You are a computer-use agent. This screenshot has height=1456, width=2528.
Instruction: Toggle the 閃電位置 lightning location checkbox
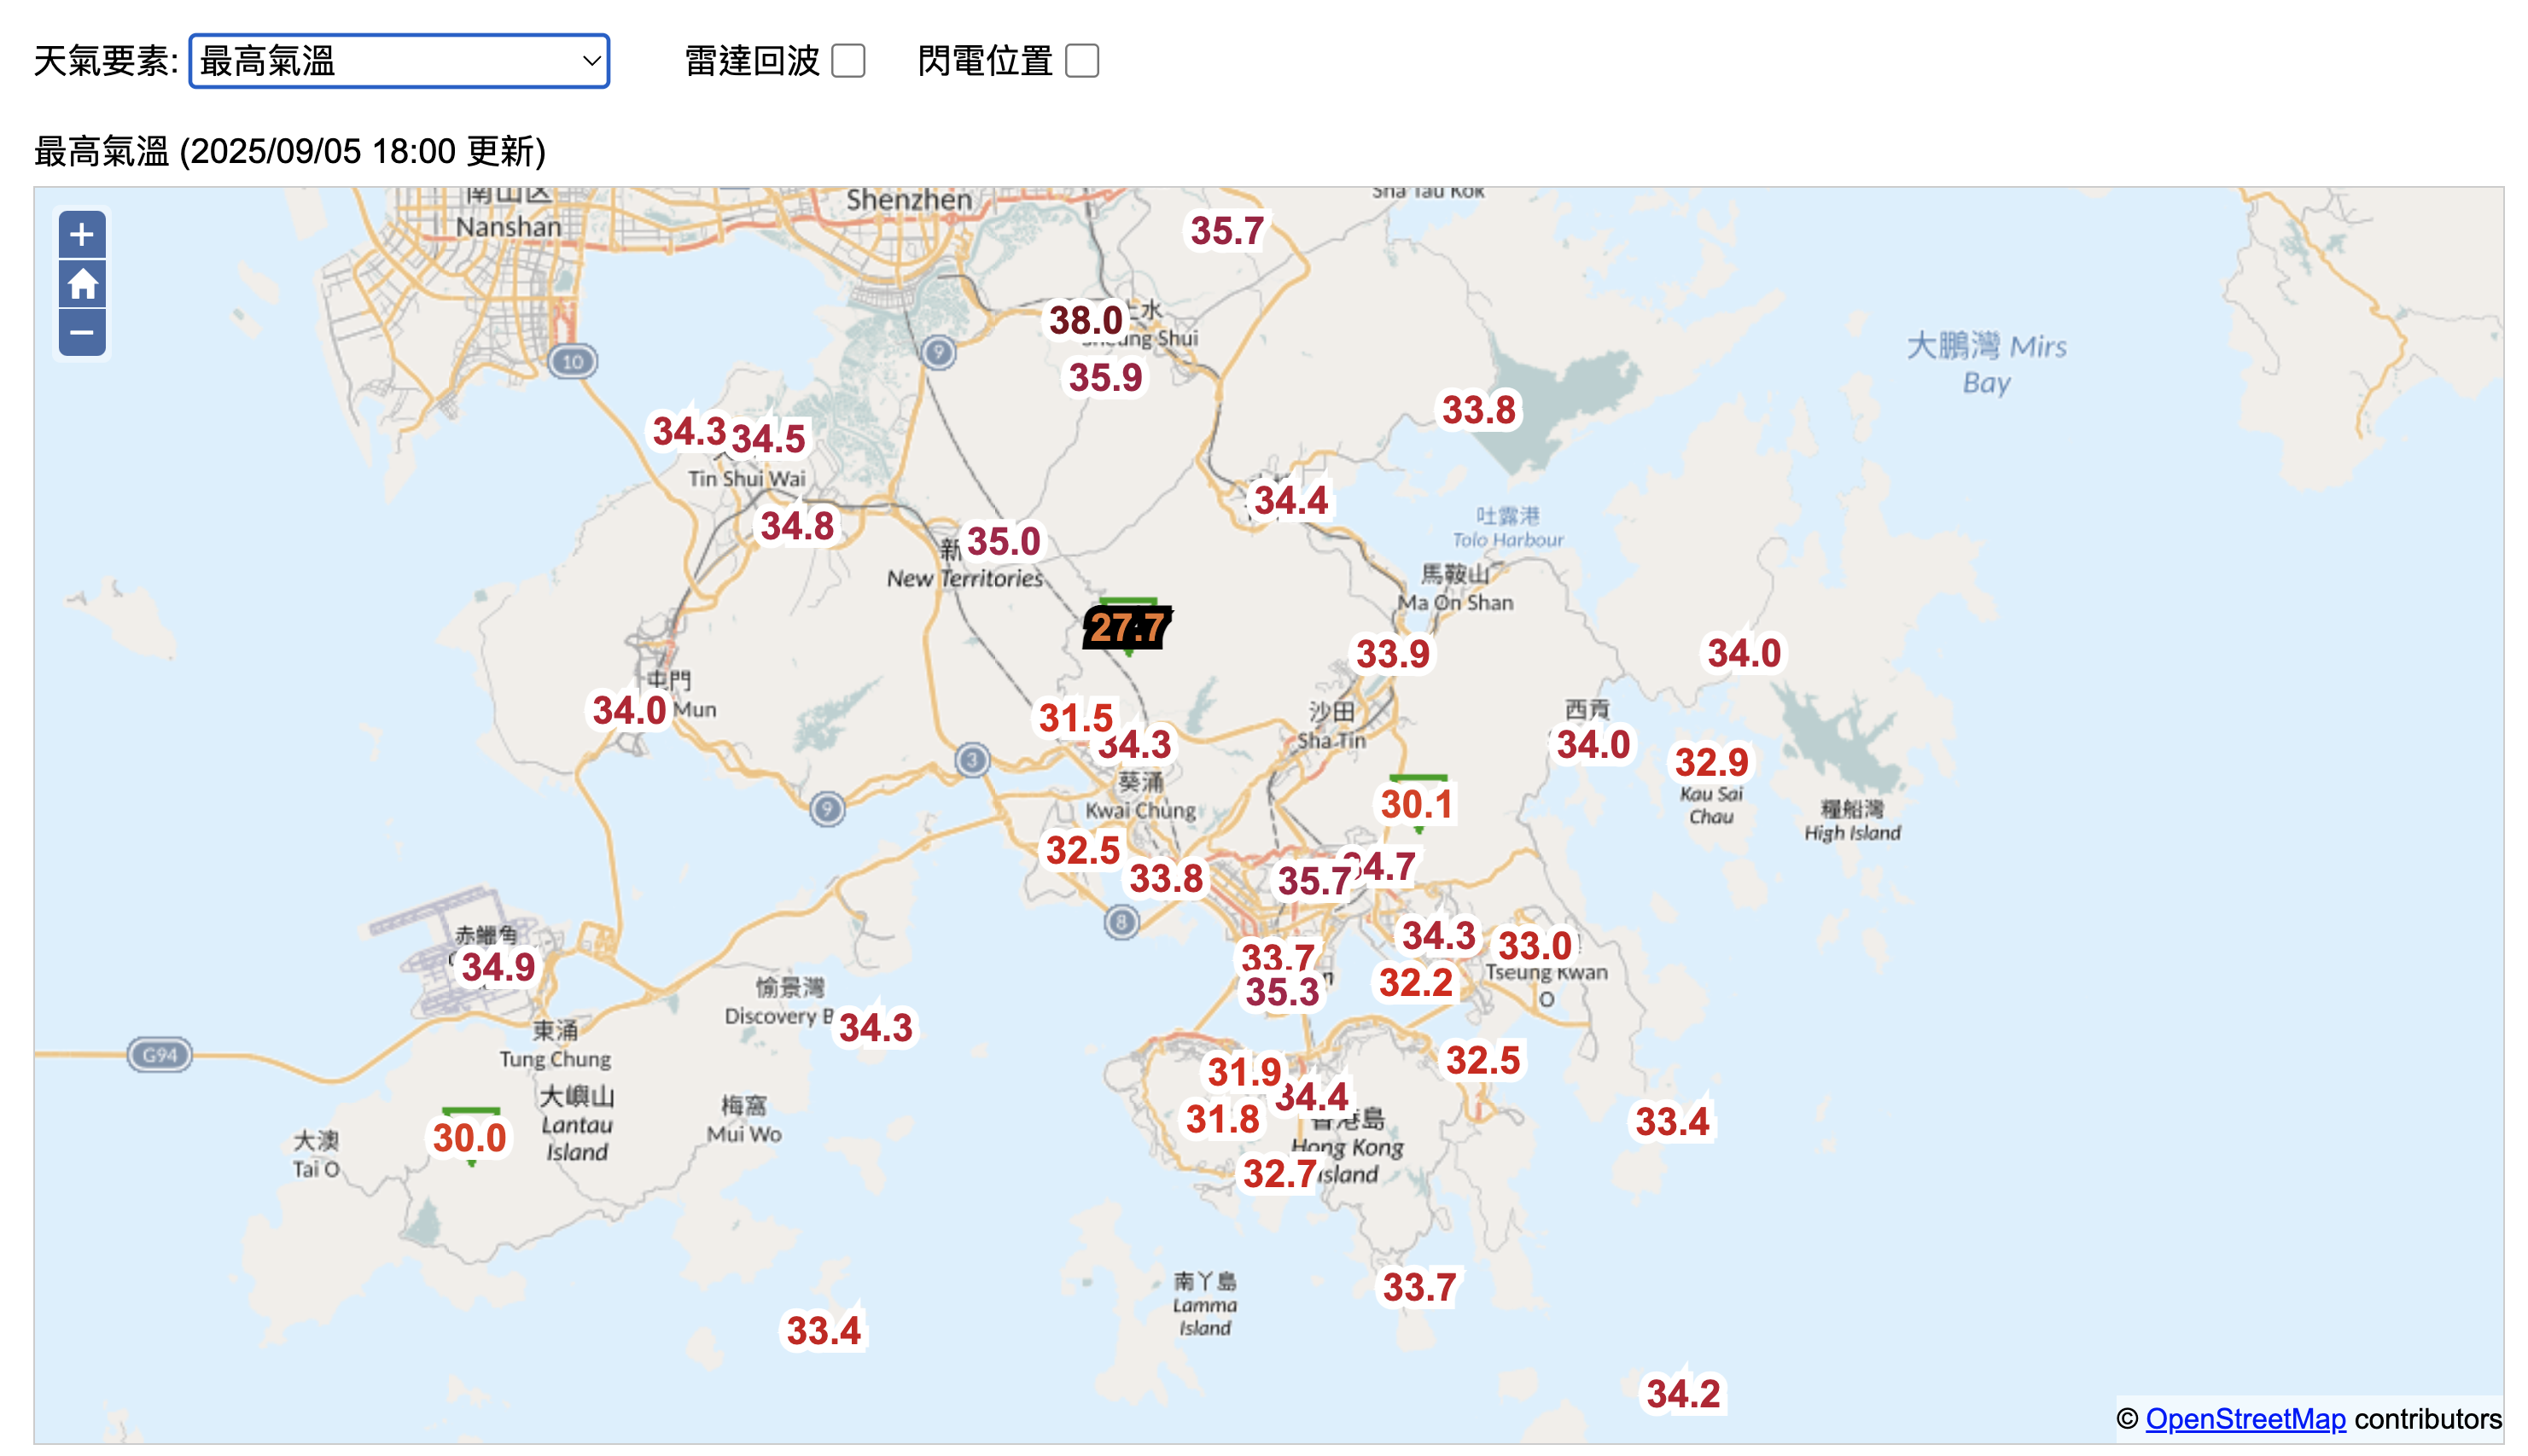point(1082,61)
